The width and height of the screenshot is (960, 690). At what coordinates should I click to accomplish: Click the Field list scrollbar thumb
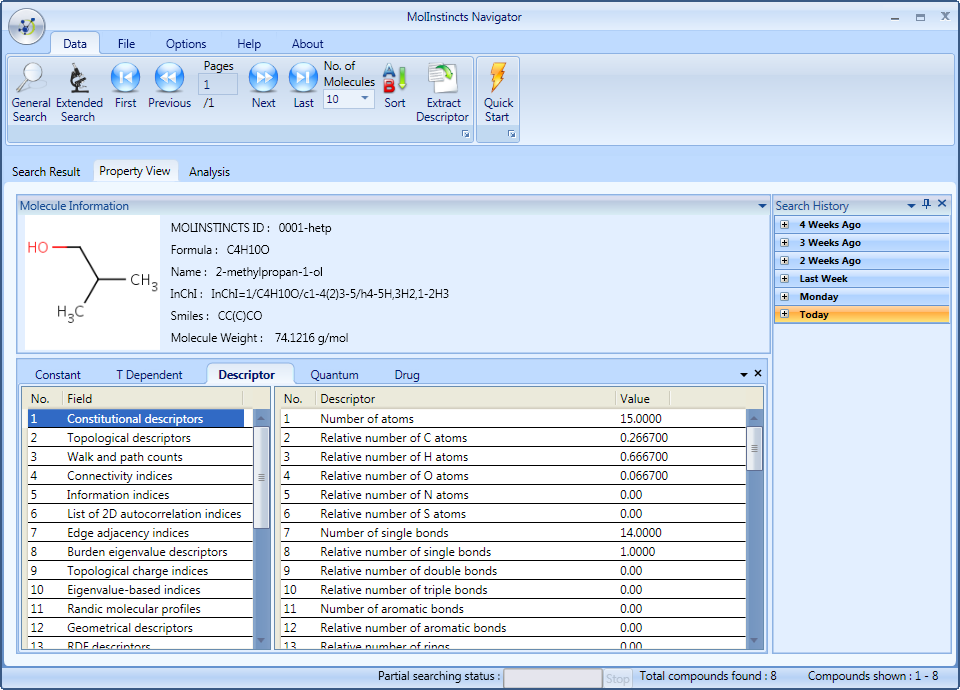261,478
